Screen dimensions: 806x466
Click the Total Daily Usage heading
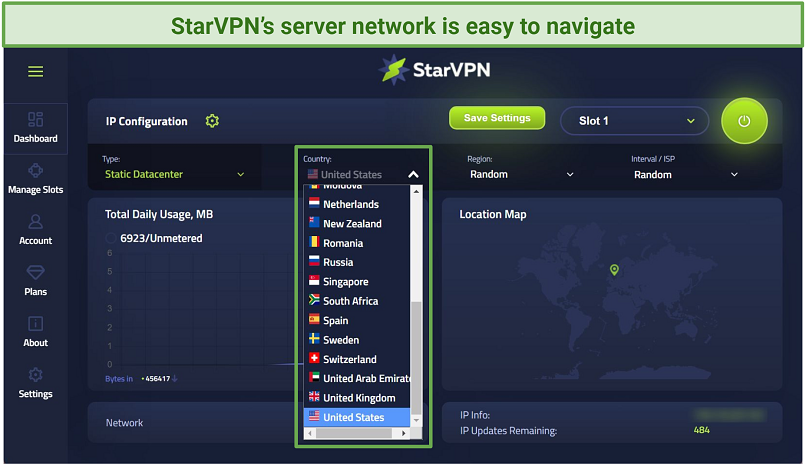pos(159,214)
